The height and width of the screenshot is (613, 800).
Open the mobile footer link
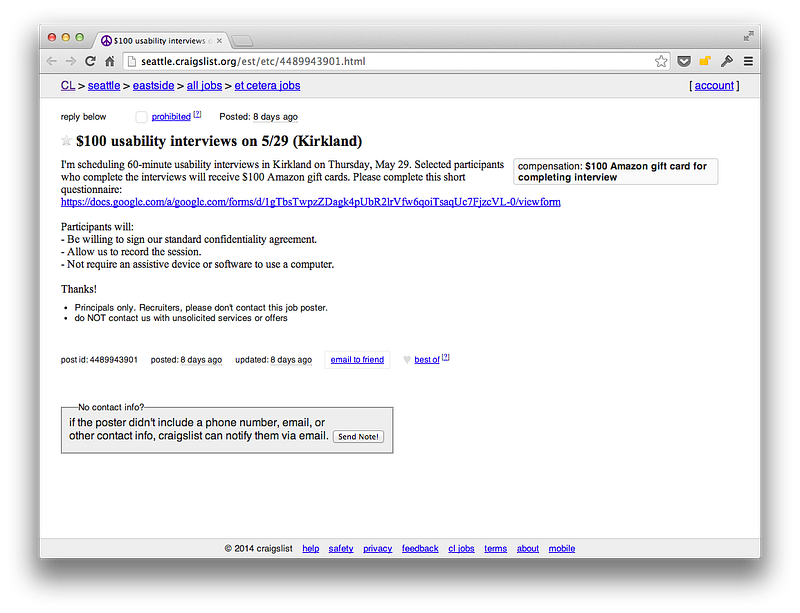[x=562, y=549]
